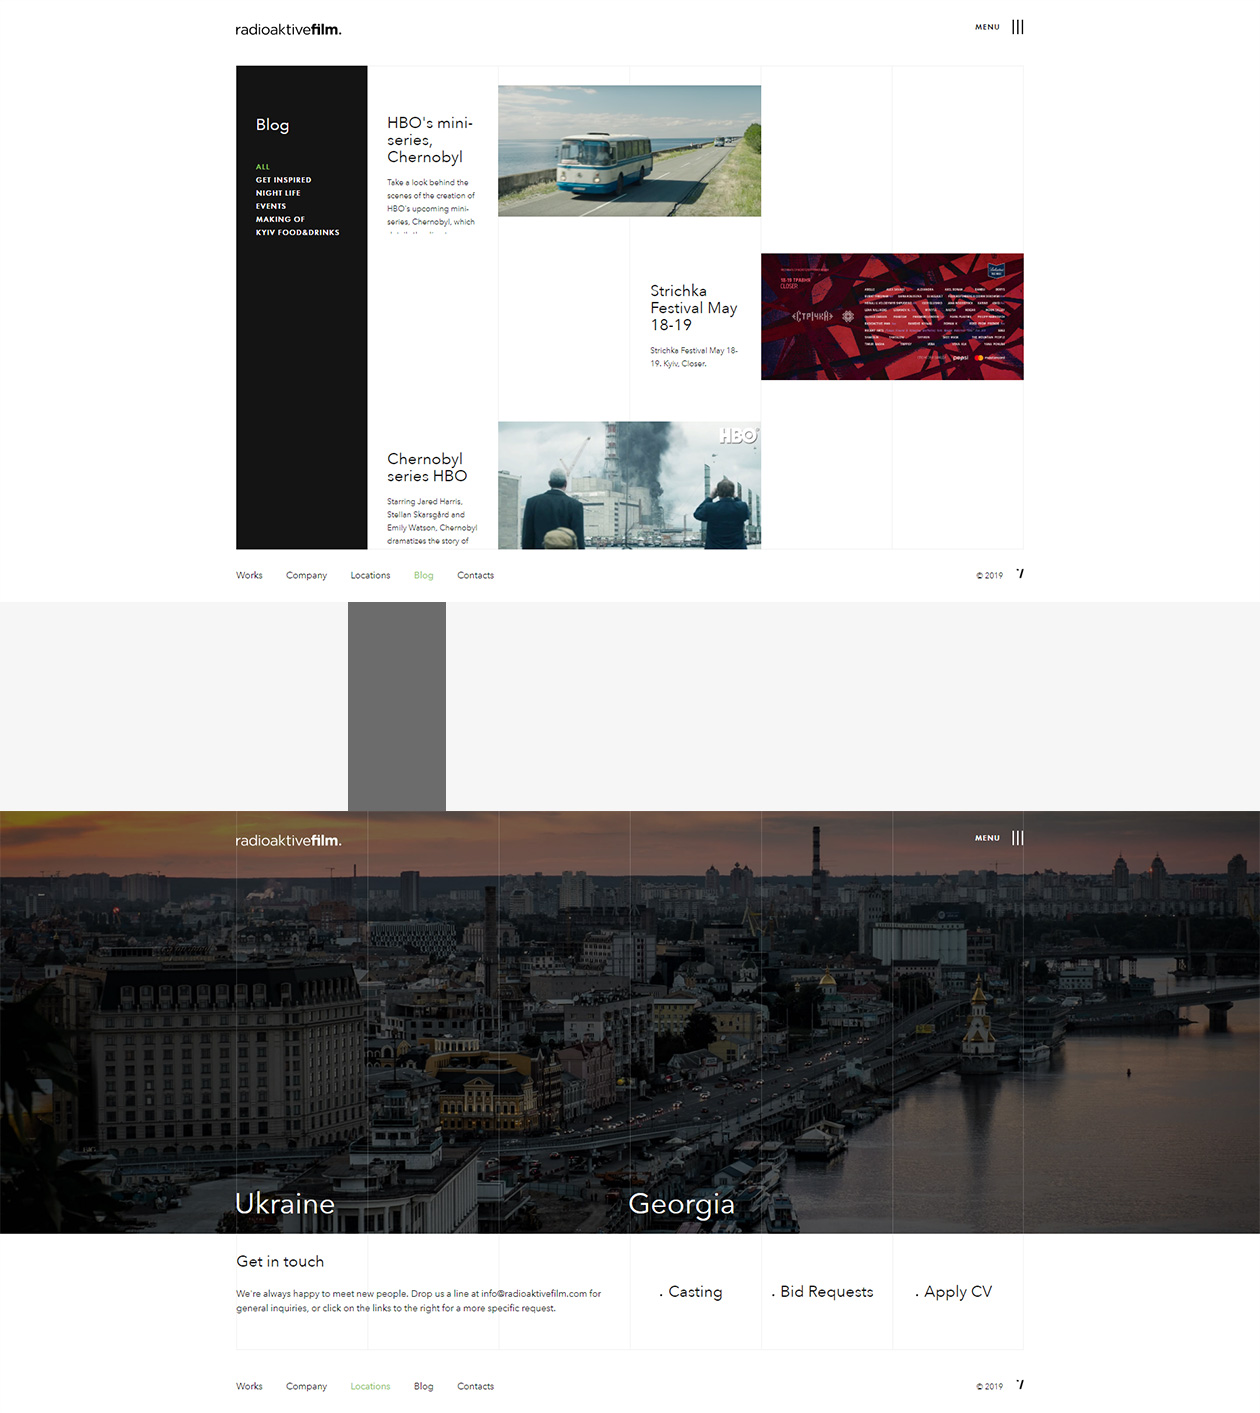The width and height of the screenshot is (1260, 1413).
Task: Select the ALL blog filter
Action: (263, 167)
